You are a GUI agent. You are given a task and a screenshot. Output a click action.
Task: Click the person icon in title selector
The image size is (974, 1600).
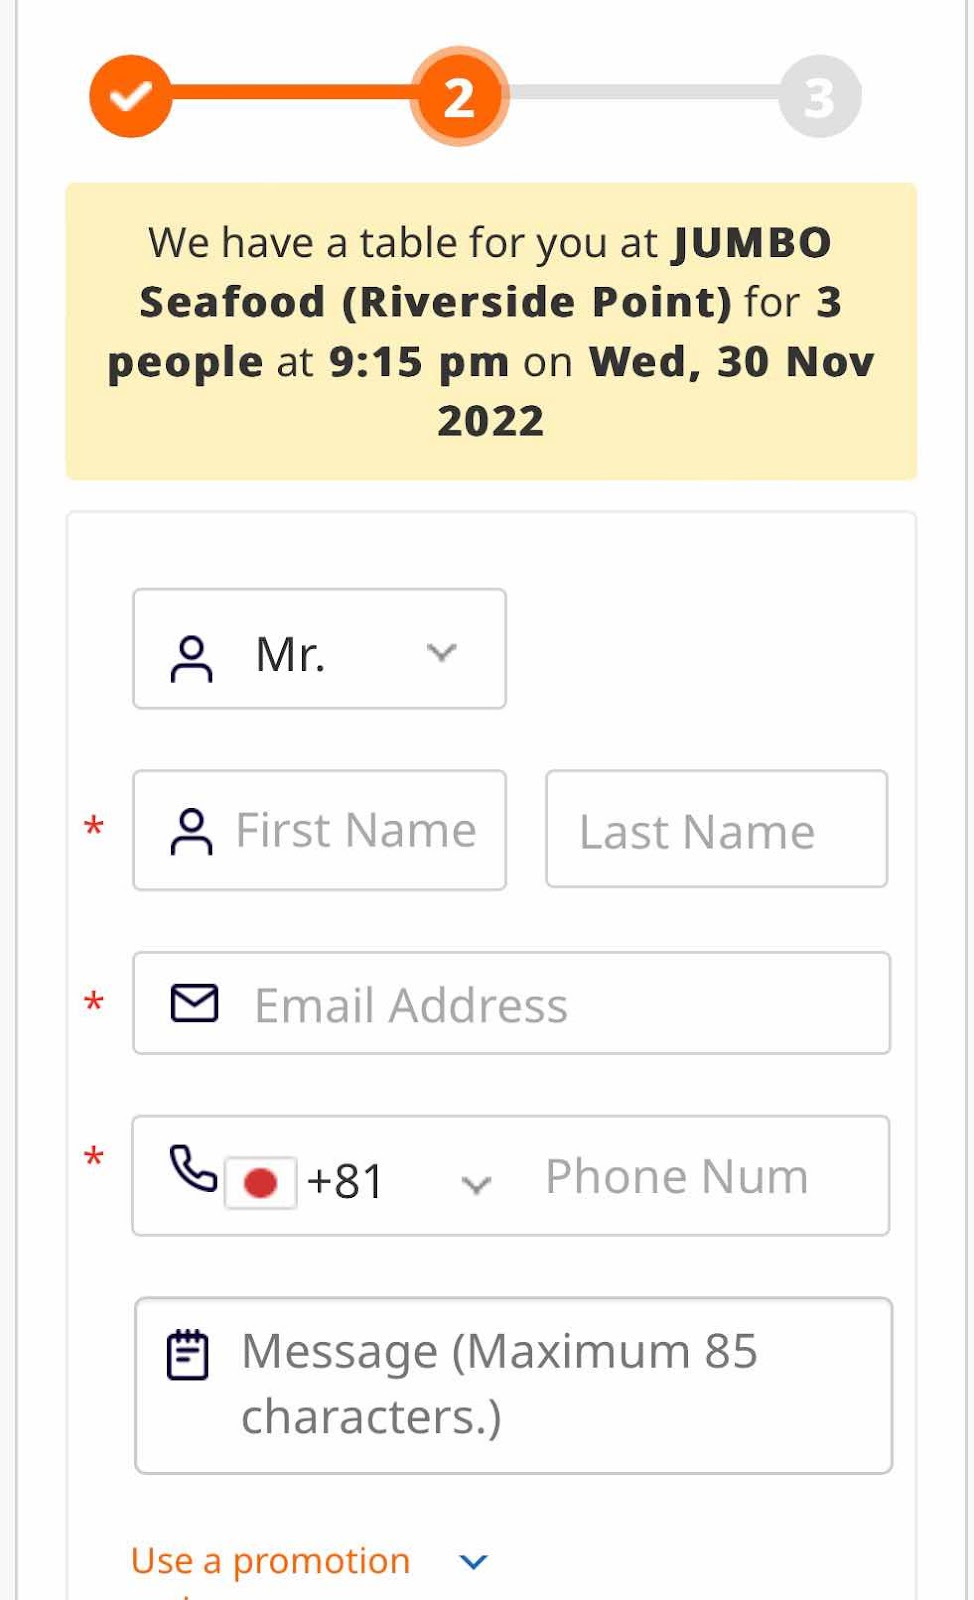pos(192,659)
